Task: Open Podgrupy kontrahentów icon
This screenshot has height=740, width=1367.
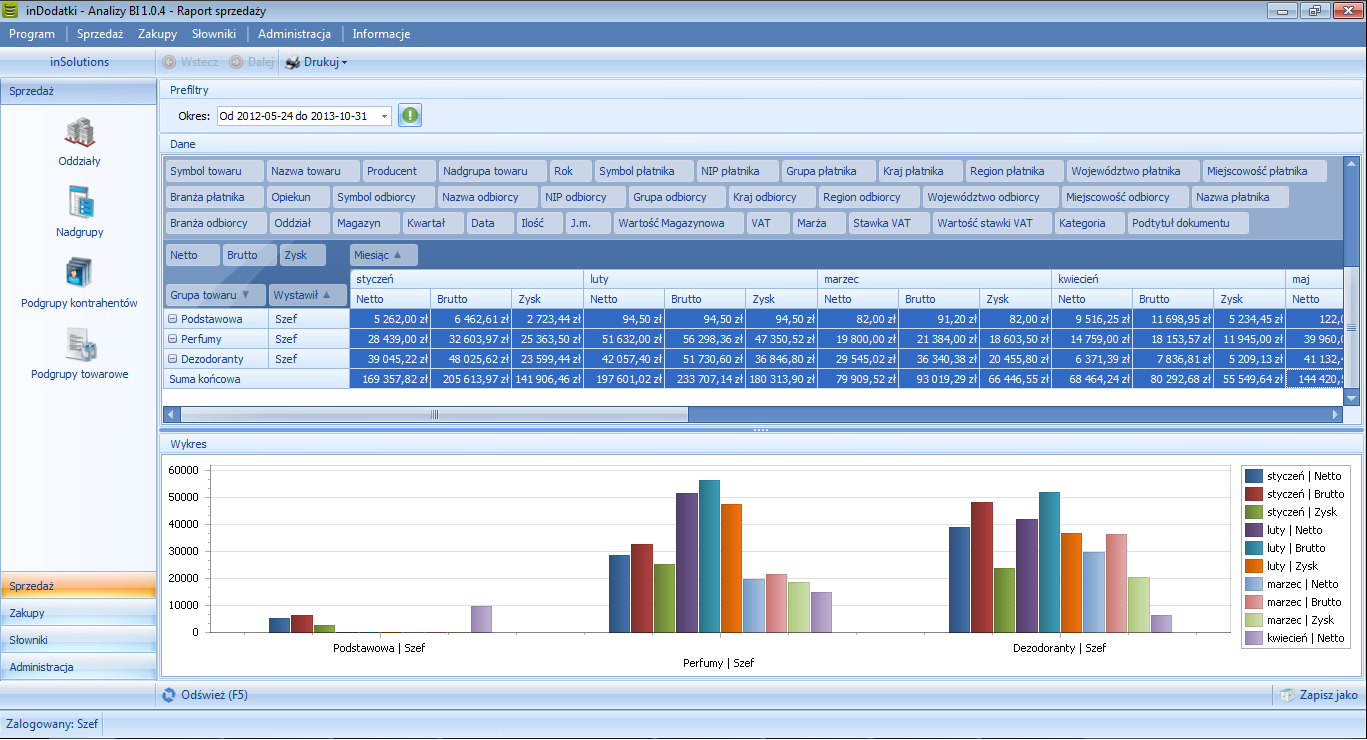Action: click(79, 273)
